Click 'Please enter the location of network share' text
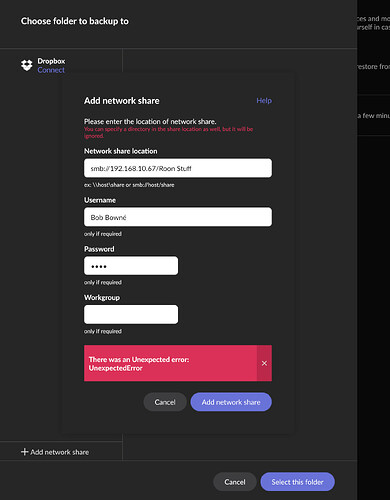This screenshot has width=390, height=500. (x=150, y=121)
